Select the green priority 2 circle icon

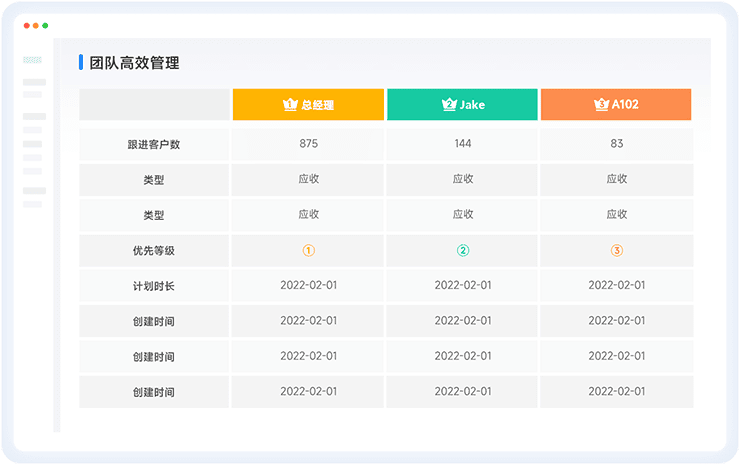pos(463,251)
